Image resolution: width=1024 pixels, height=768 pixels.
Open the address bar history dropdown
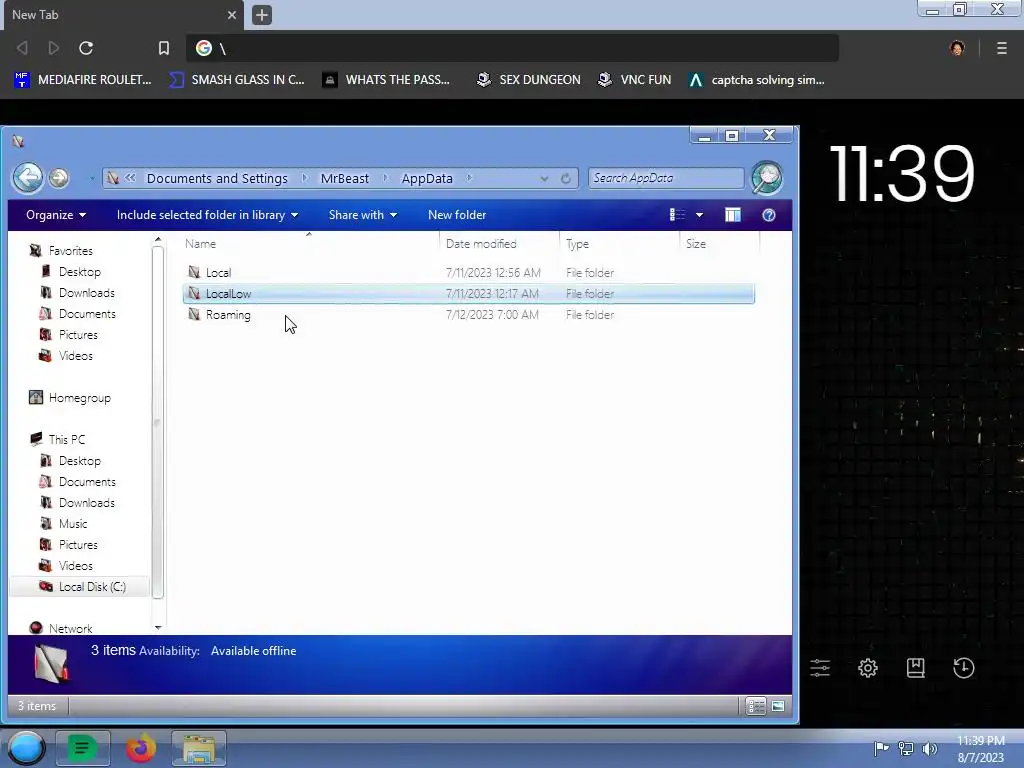coord(544,178)
